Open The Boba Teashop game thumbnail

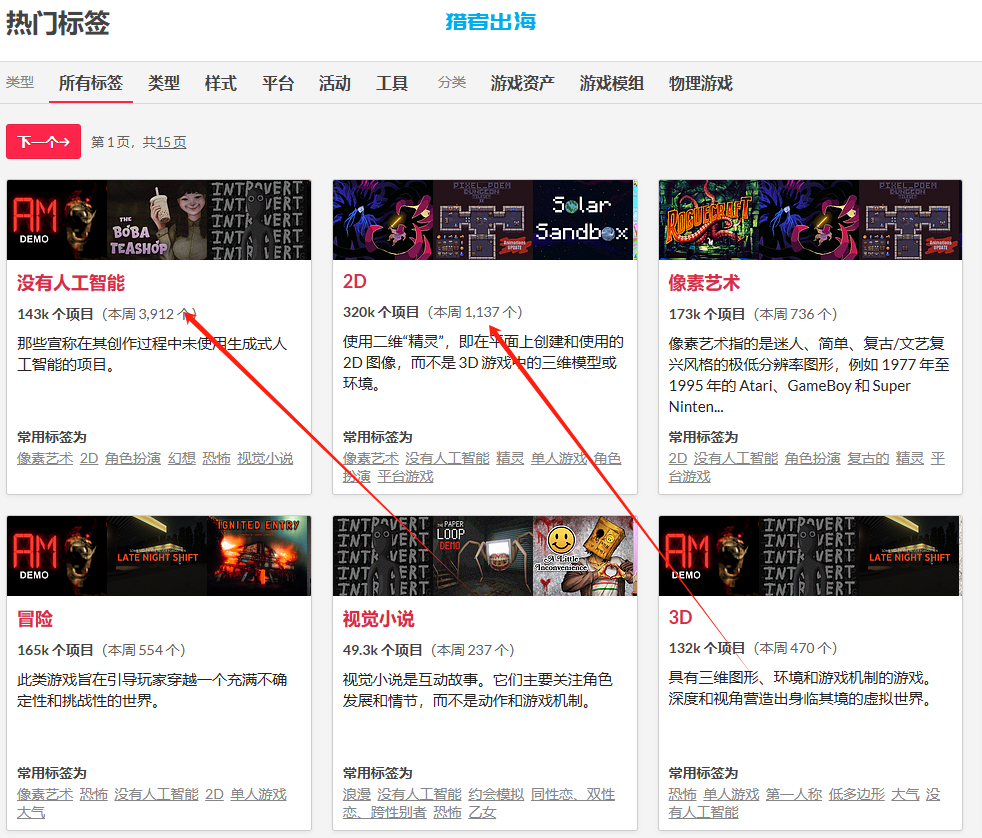click(157, 220)
